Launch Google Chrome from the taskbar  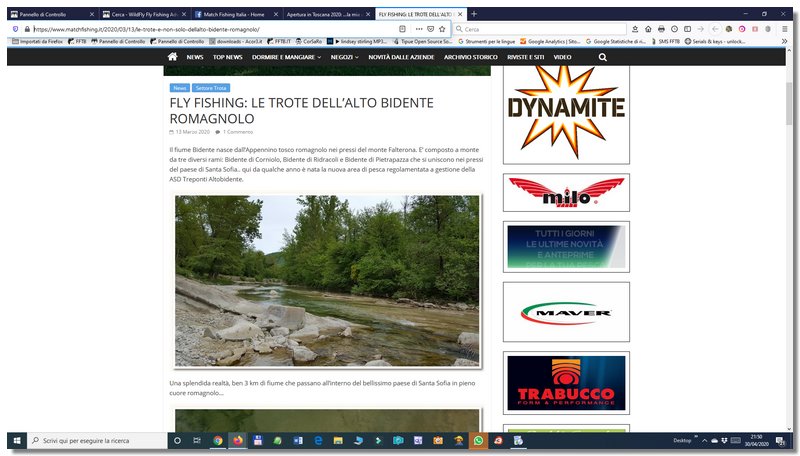click(x=218, y=440)
